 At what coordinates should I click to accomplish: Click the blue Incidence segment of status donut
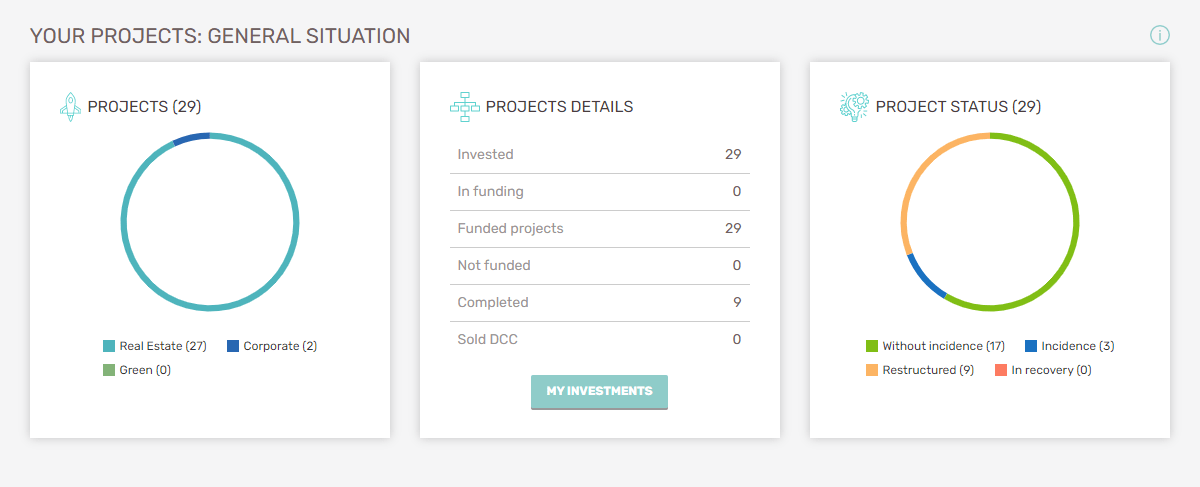[925, 277]
